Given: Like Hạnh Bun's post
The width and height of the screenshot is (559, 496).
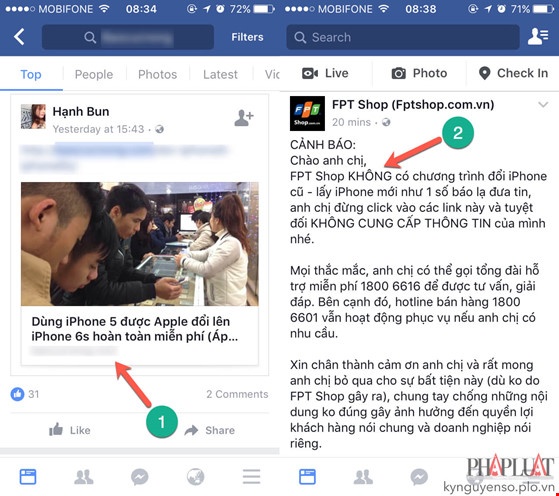Looking at the screenshot, I should (x=70, y=430).
